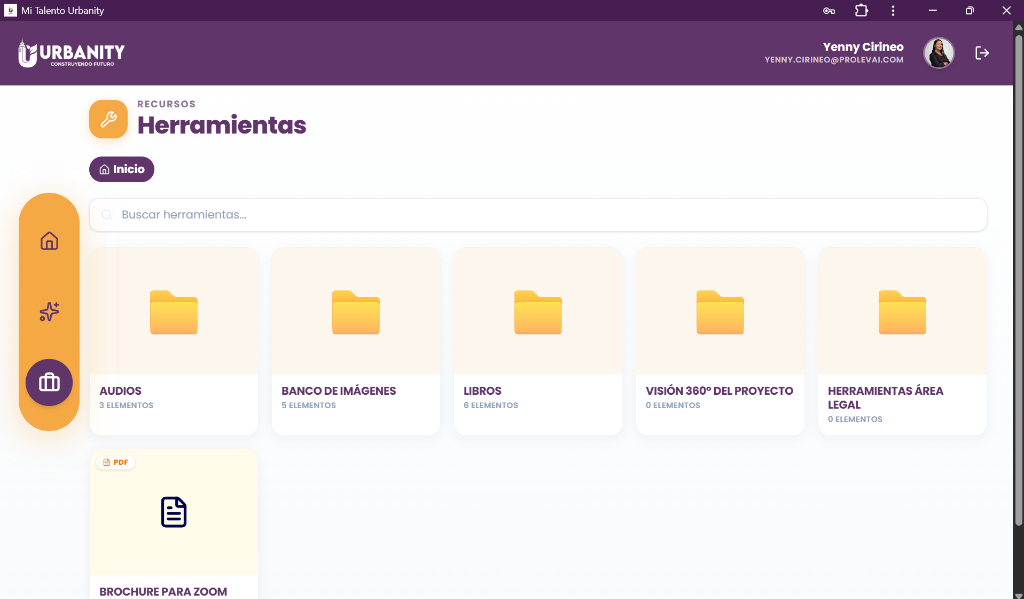
Task: Open the three-dot menu in the title bar
Action: tap(893, 10)
